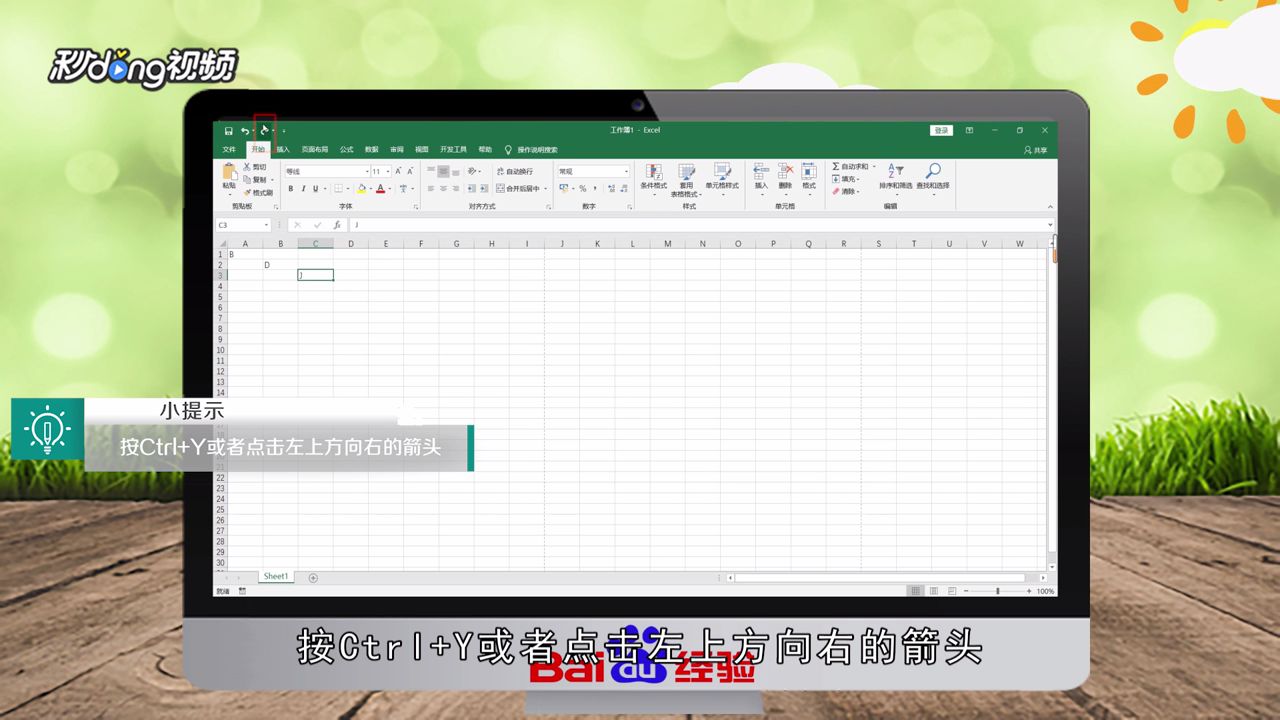Open Find and Select (查找和选择)
This screenshot has width=1280, height=720.
933,178
